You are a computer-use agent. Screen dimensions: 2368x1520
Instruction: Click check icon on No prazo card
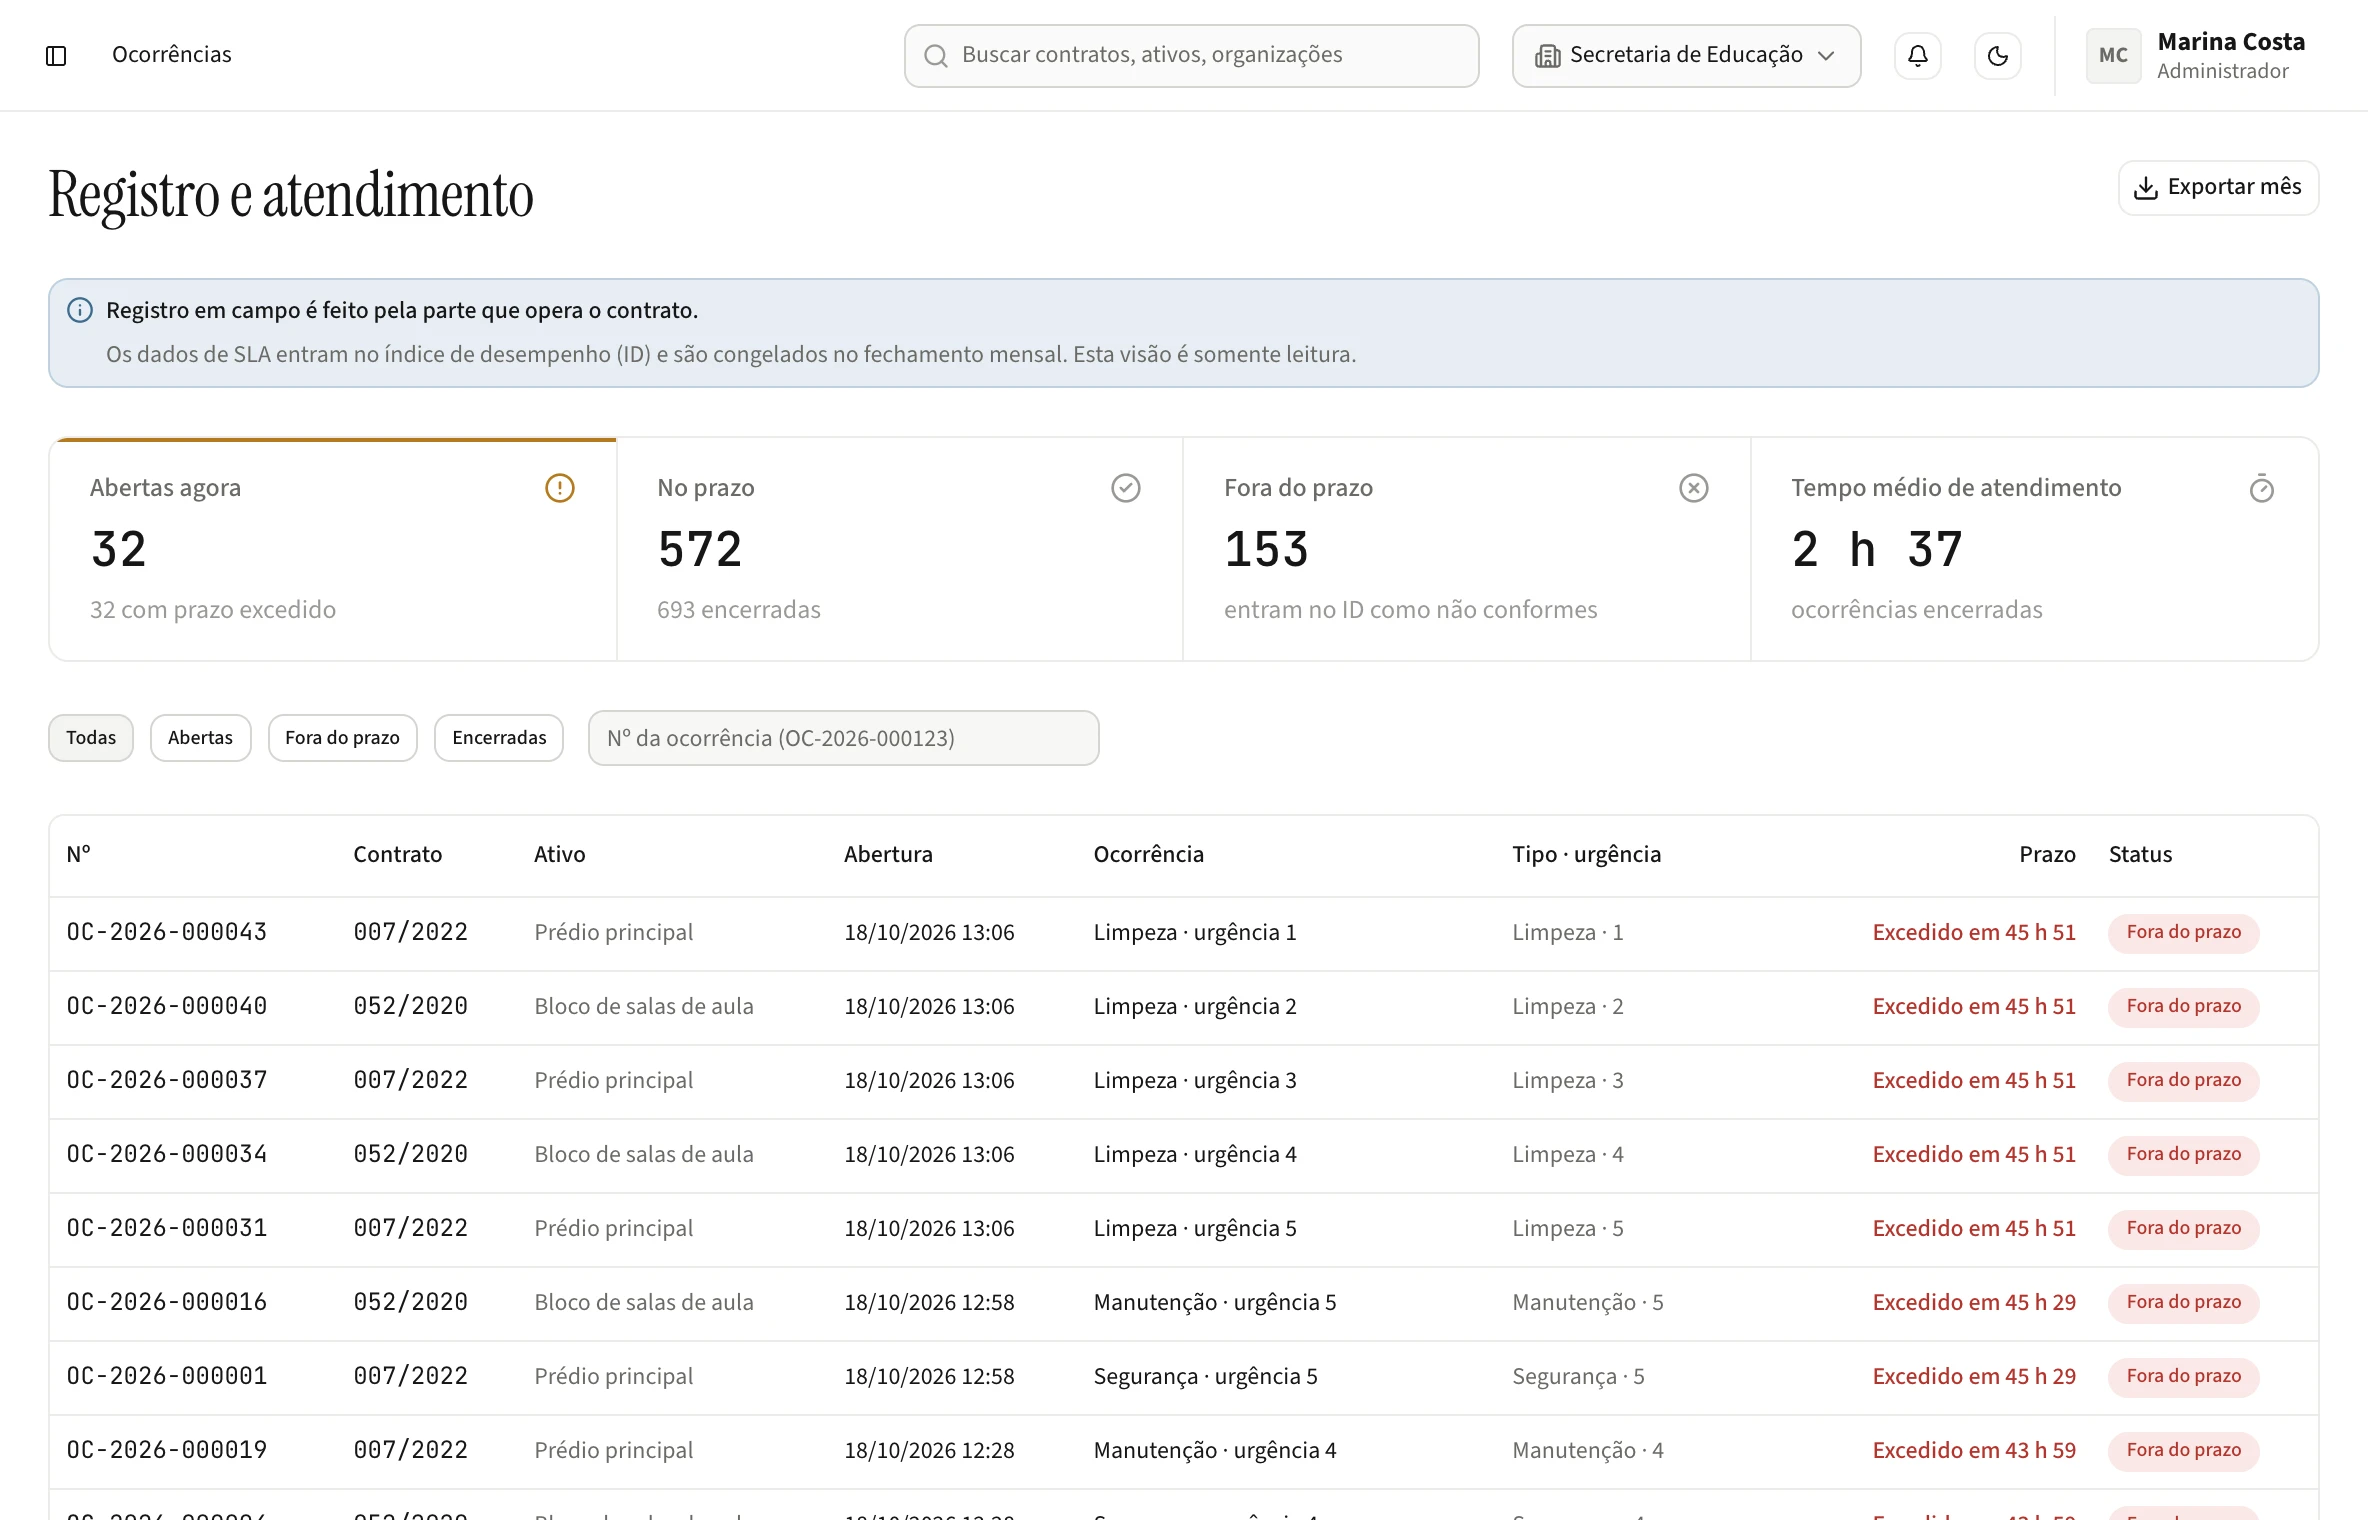[1126, 488]
